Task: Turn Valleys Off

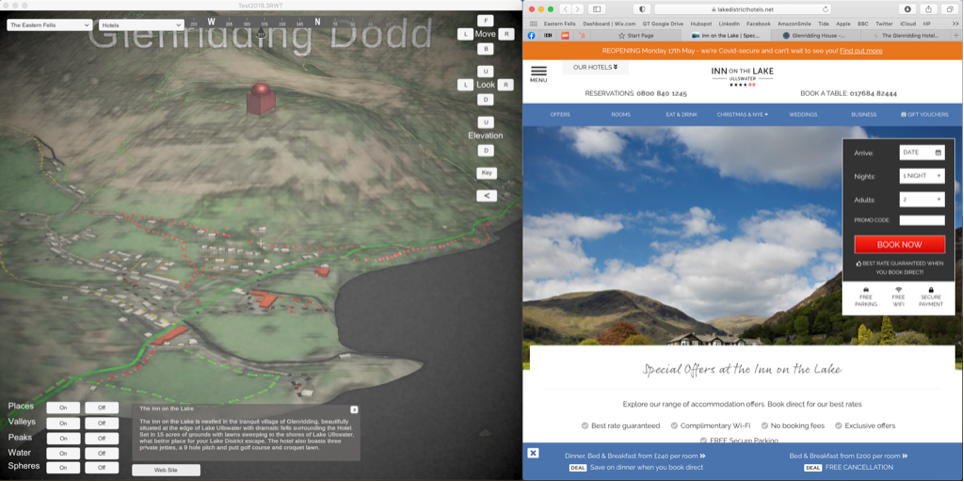Action: [x=101, y=423]
